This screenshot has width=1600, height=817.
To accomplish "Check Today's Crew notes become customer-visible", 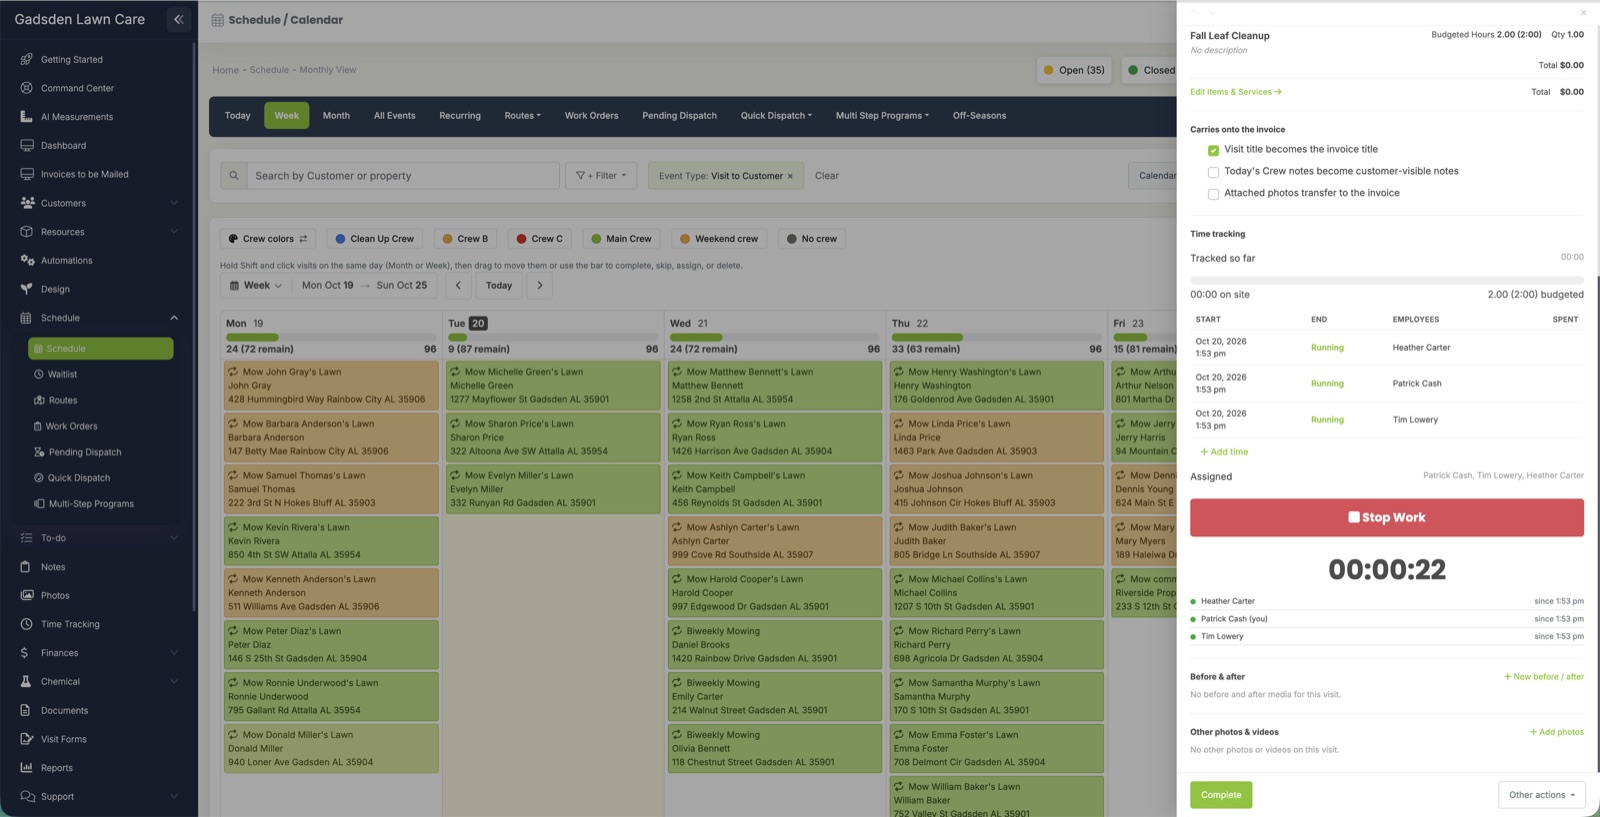I will click(1213, 172).
